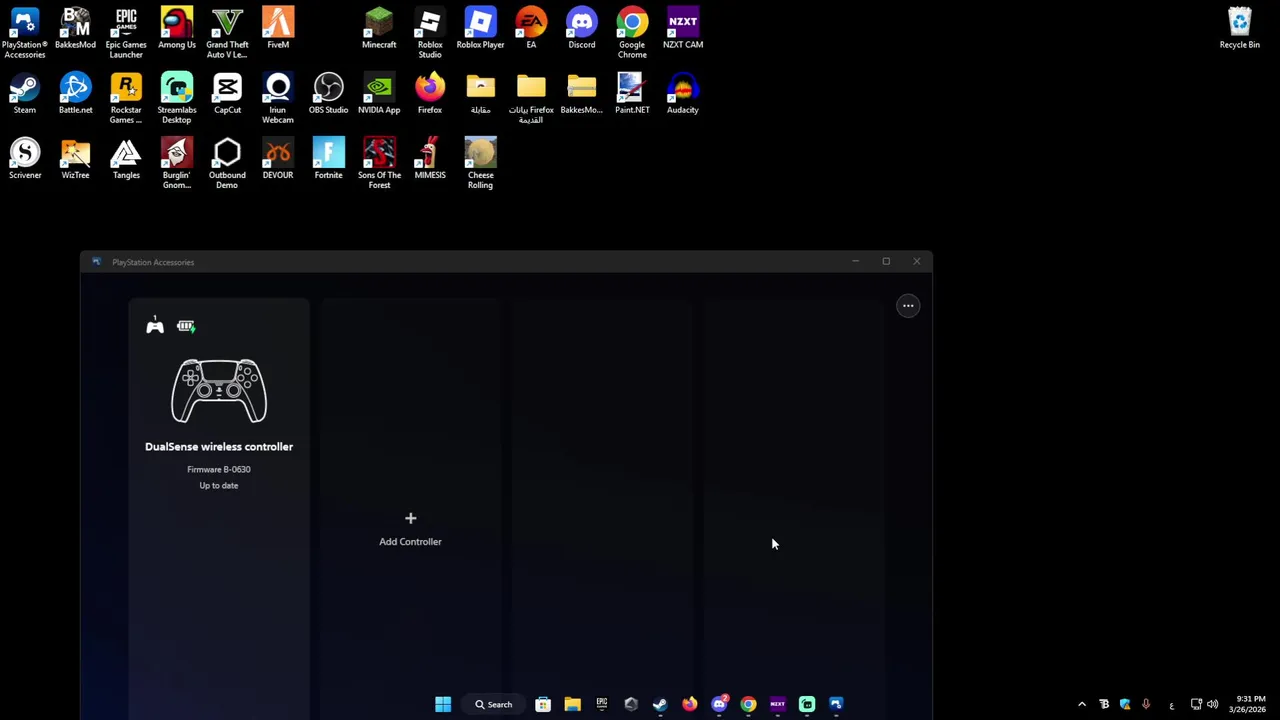Click the player one gamepad indicator icon
This screenshot has width=1280, height=720.
[155, 325]
